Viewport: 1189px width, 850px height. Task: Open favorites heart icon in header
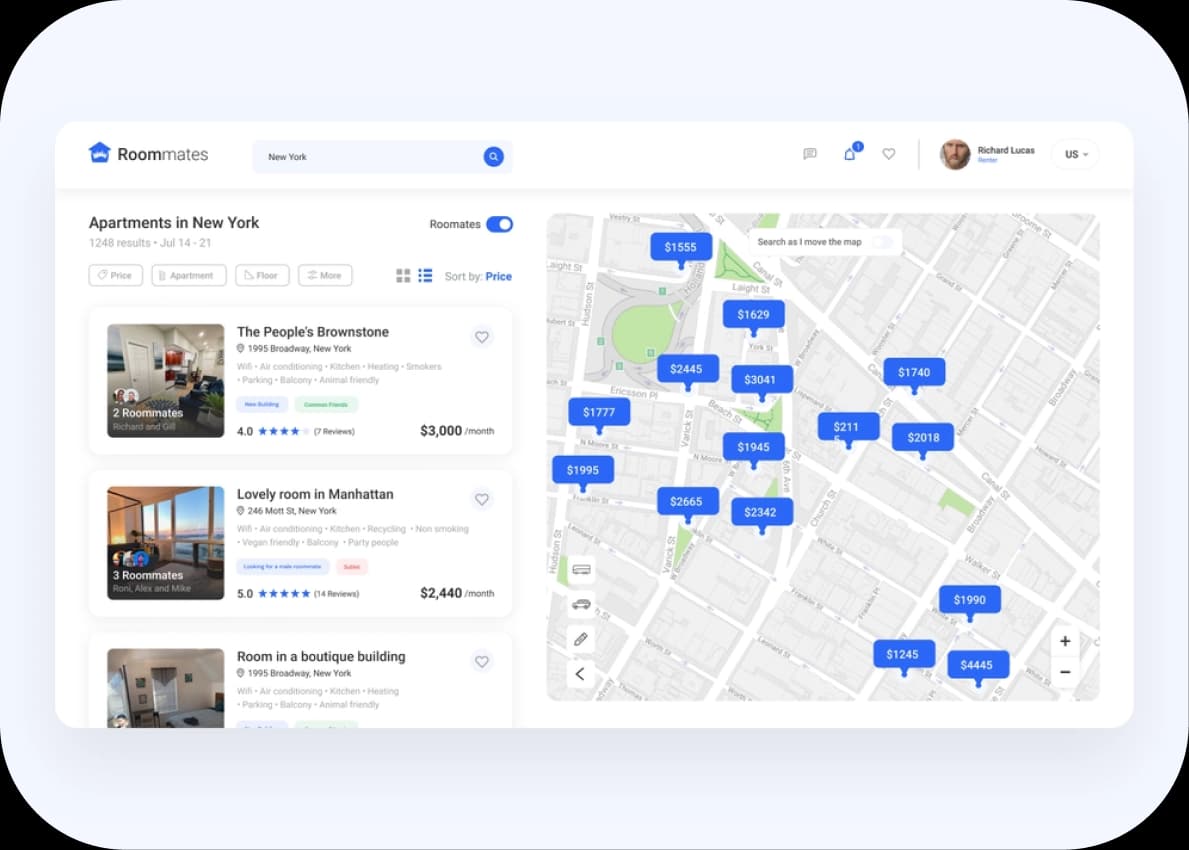[889, 154]
